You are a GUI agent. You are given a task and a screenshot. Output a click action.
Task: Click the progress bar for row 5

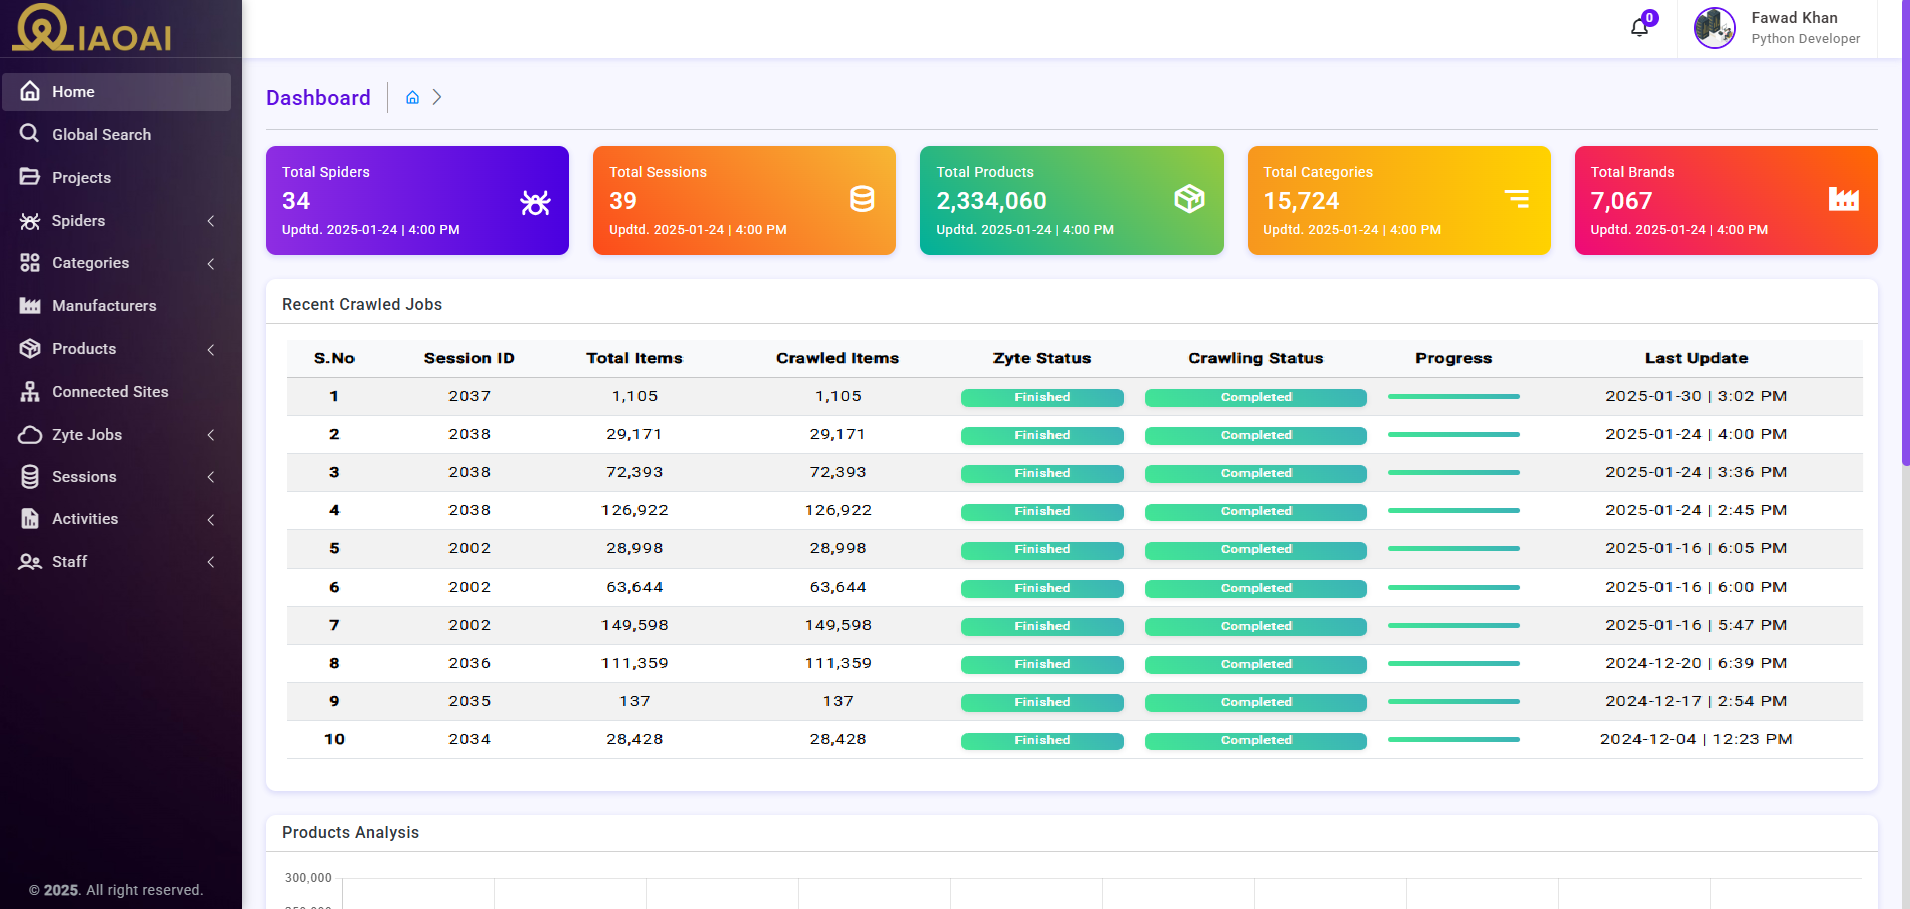tap(1453, 549)
